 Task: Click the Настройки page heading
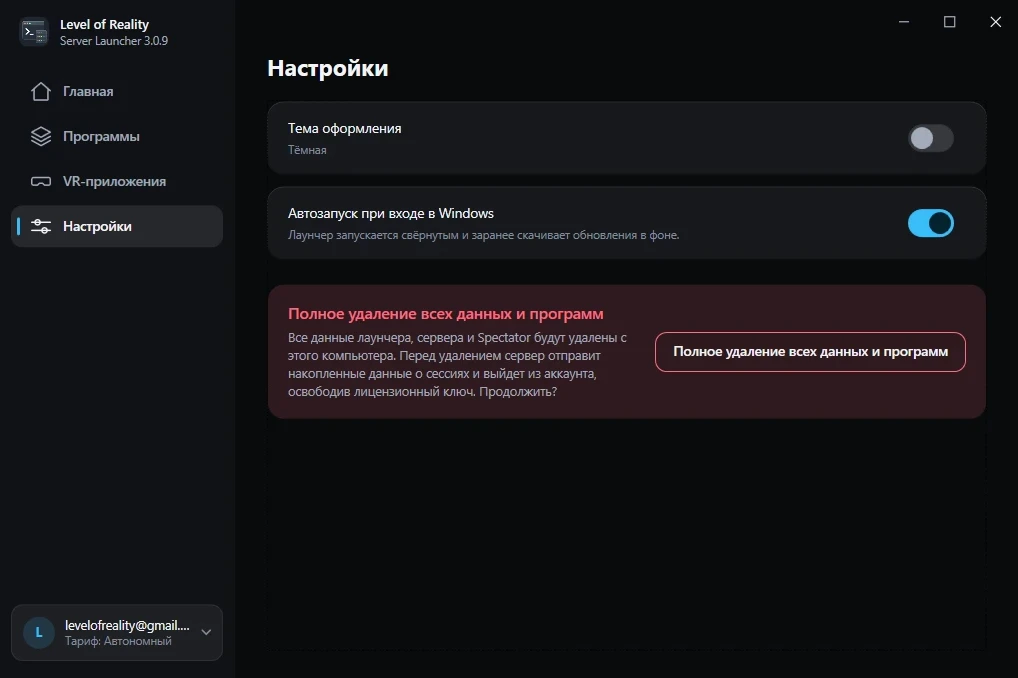pyautogui.click(x=328, y=68)
